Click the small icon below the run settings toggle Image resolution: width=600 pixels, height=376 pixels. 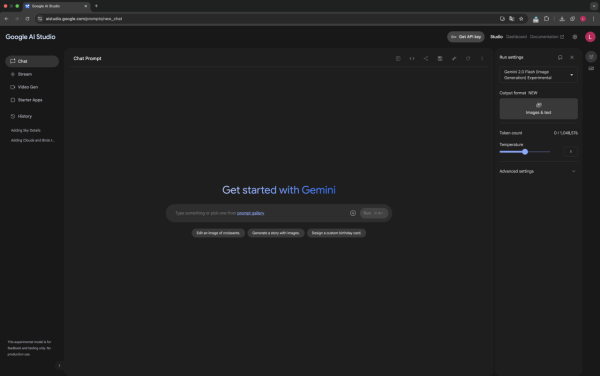click(591, 68)
